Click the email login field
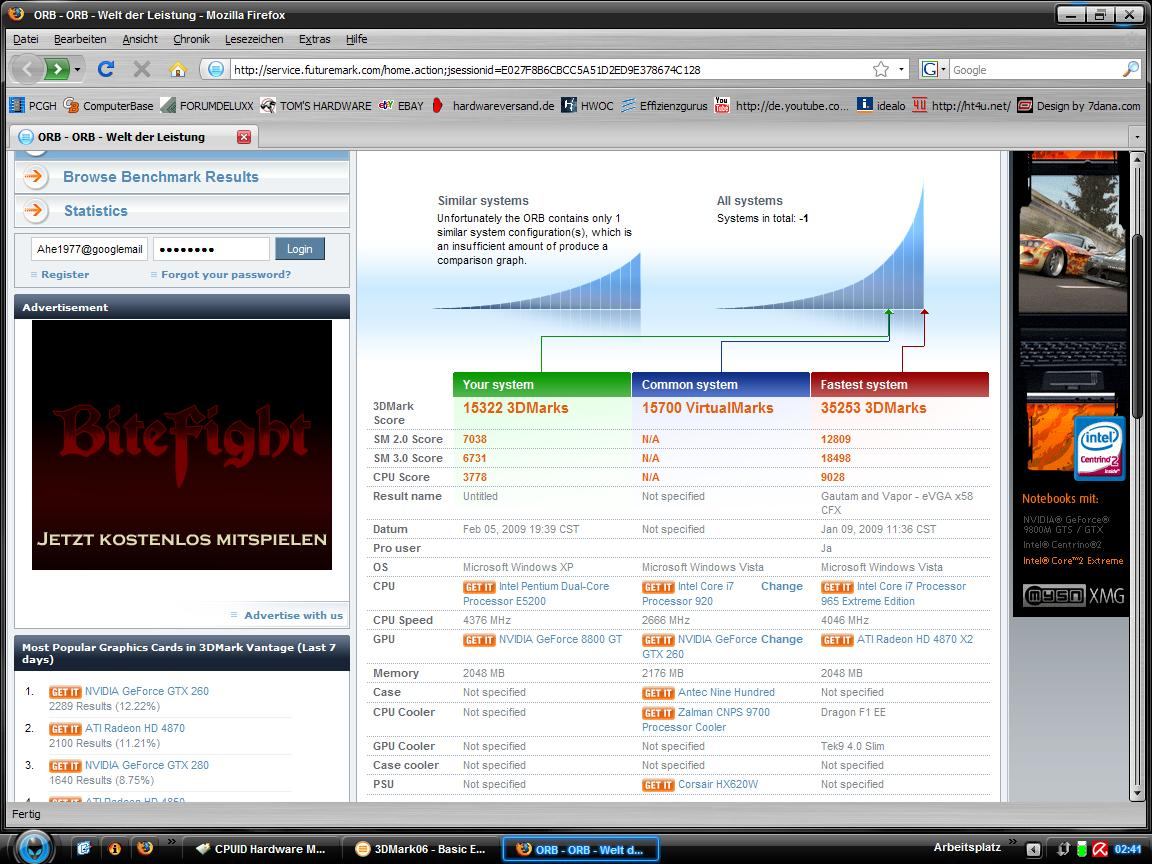Viewport: 1152px width, 864px height. coord(89,249)
